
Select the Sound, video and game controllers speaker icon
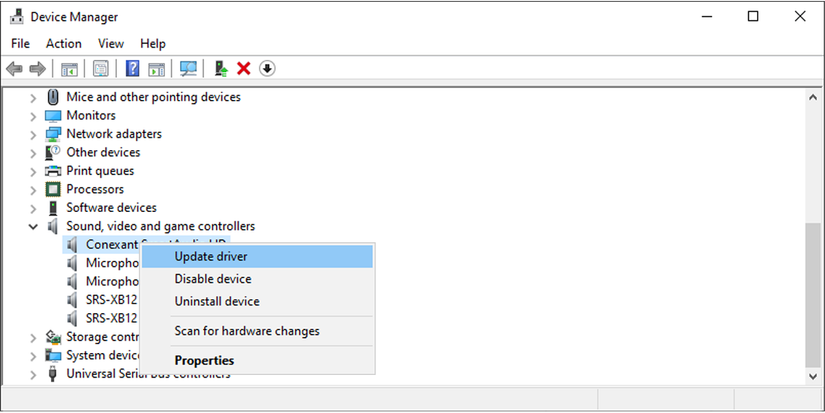click(x=53, y=226)
